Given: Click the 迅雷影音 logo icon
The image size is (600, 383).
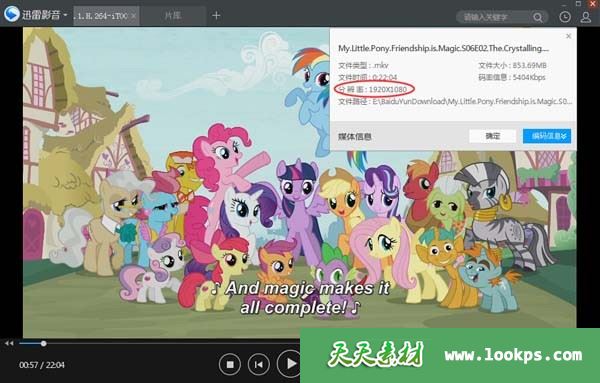Looking at the screenshot, I should (x=11, y=14).
